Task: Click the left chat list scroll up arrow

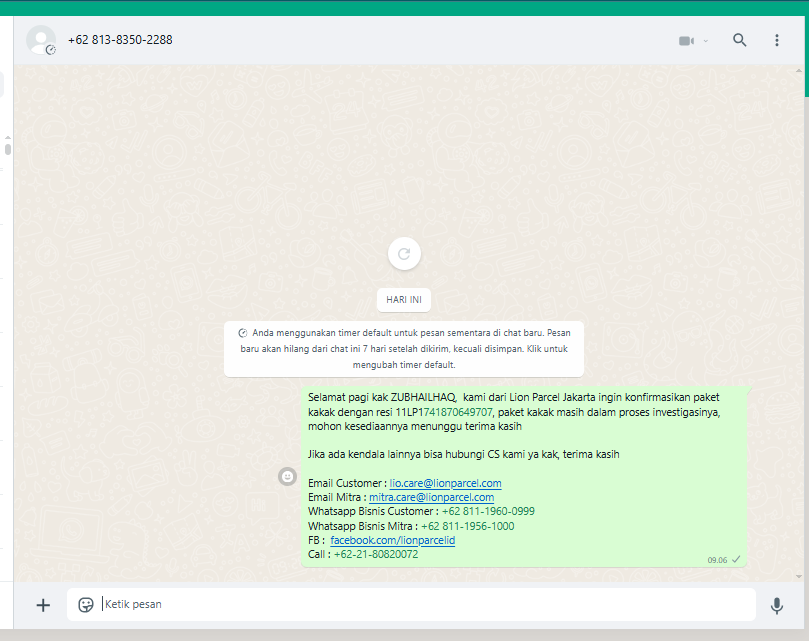Action: 8,138
